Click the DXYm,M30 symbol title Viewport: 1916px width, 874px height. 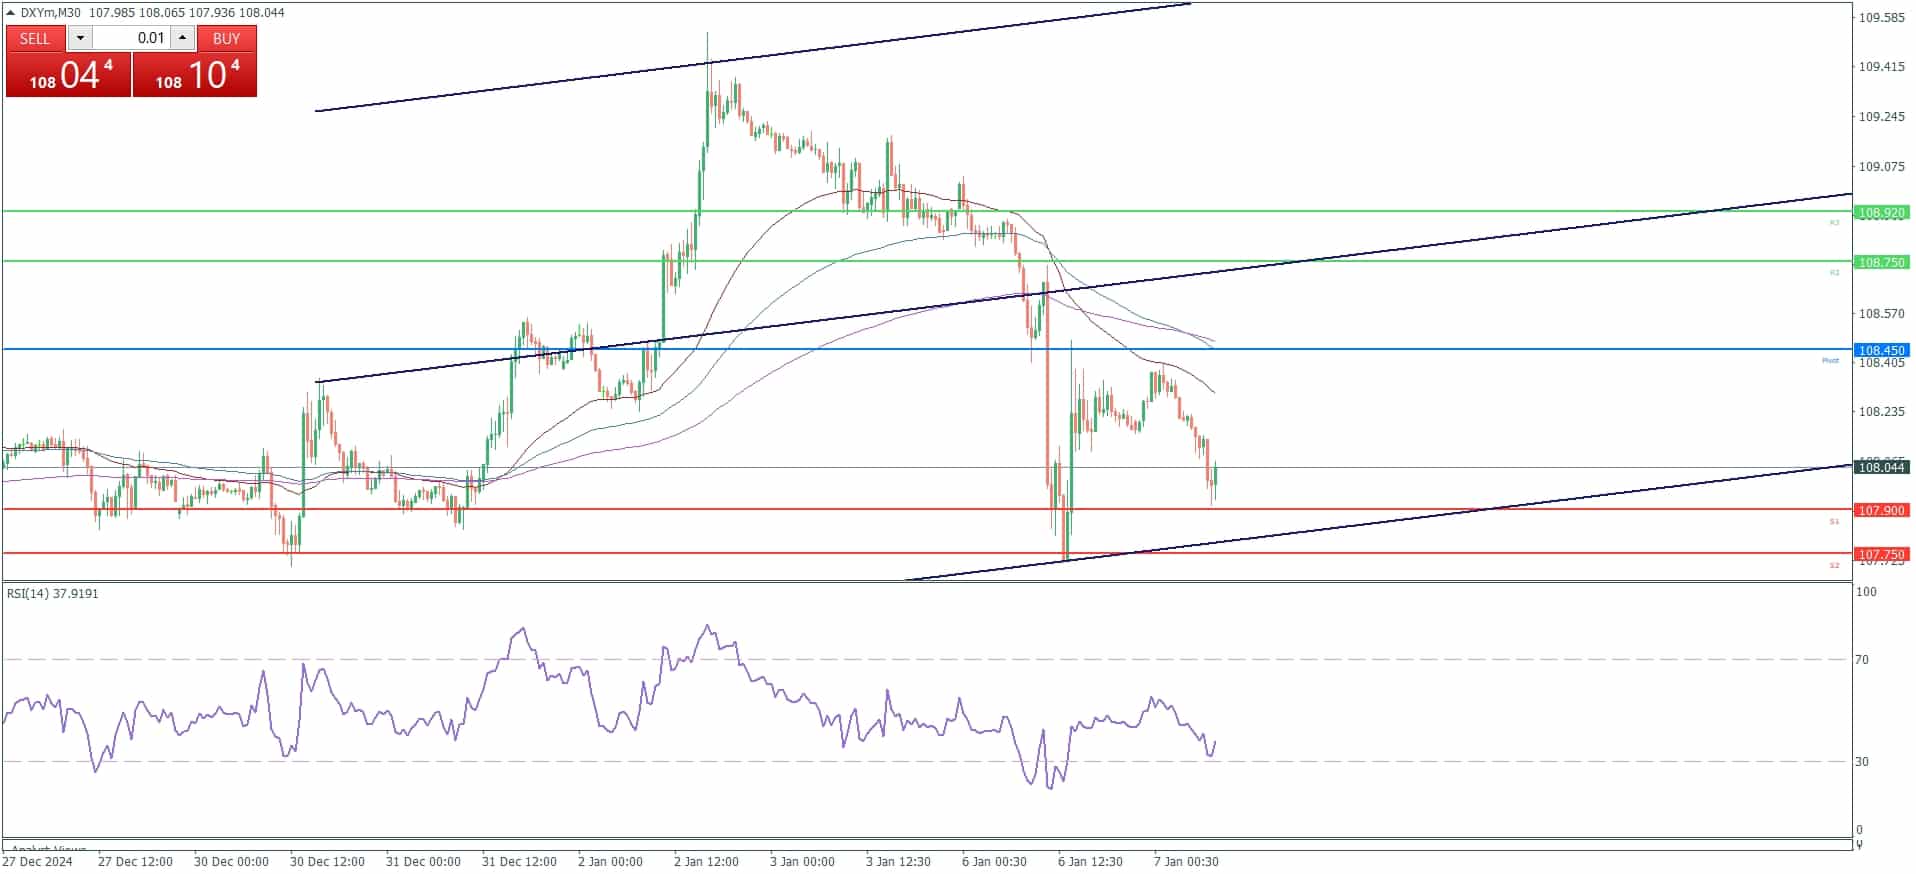point(50,12)
